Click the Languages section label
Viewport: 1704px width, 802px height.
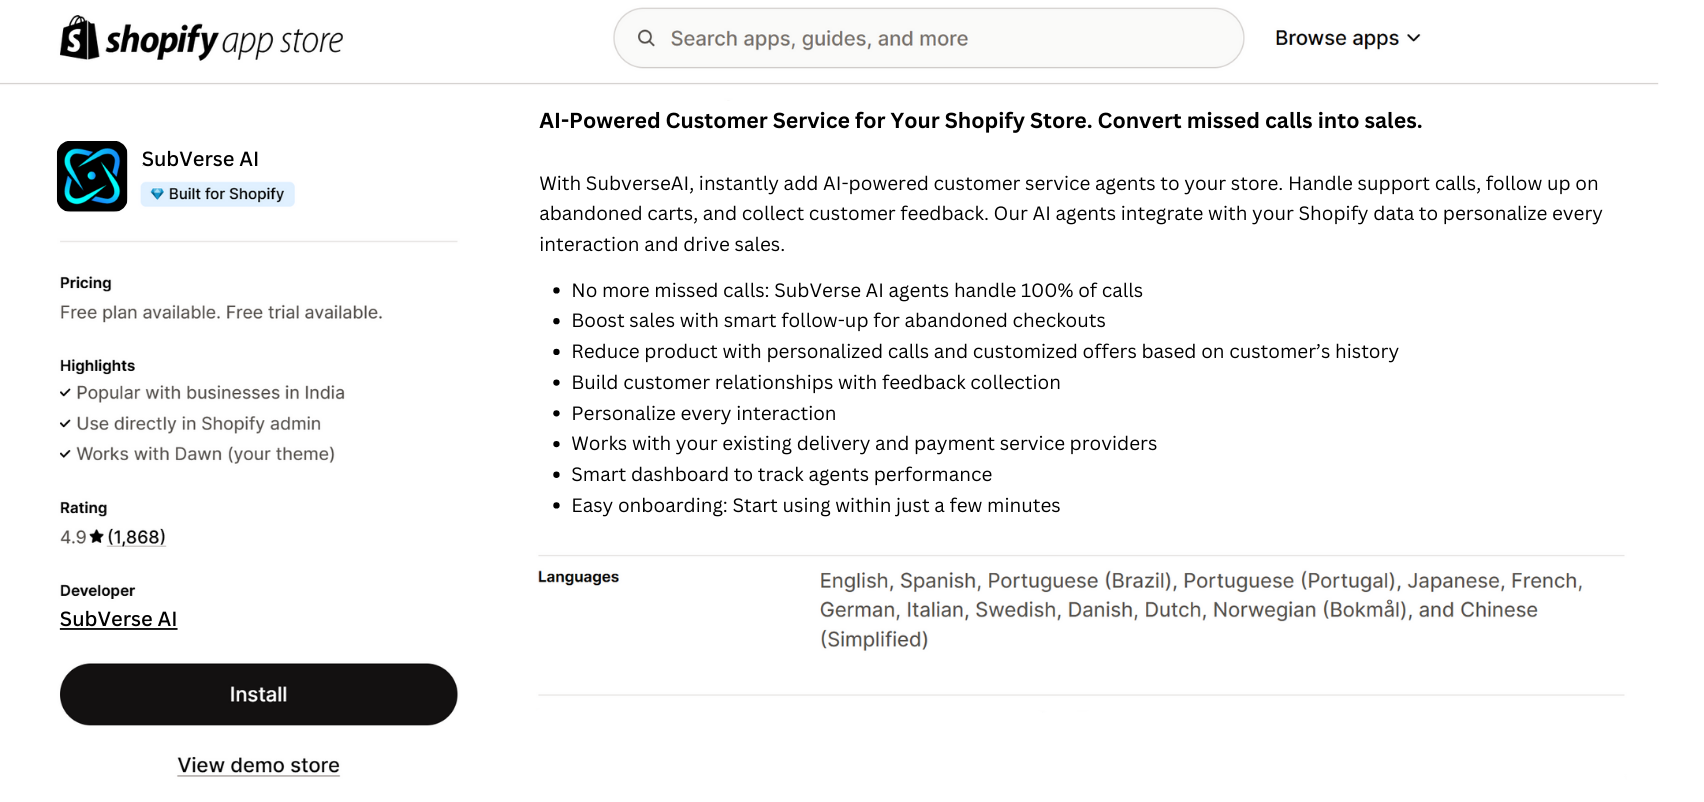click(x=578, y=577)
